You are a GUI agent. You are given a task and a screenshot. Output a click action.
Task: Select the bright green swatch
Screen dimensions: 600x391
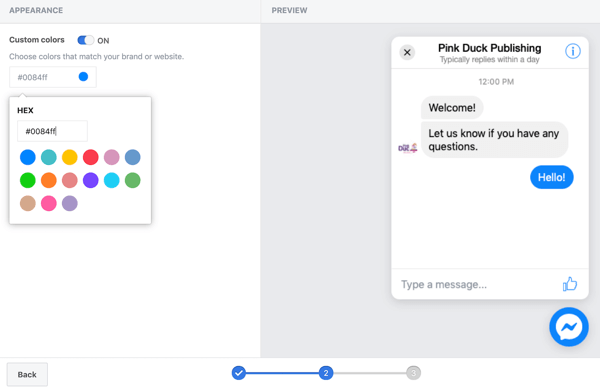pos(28,180)
